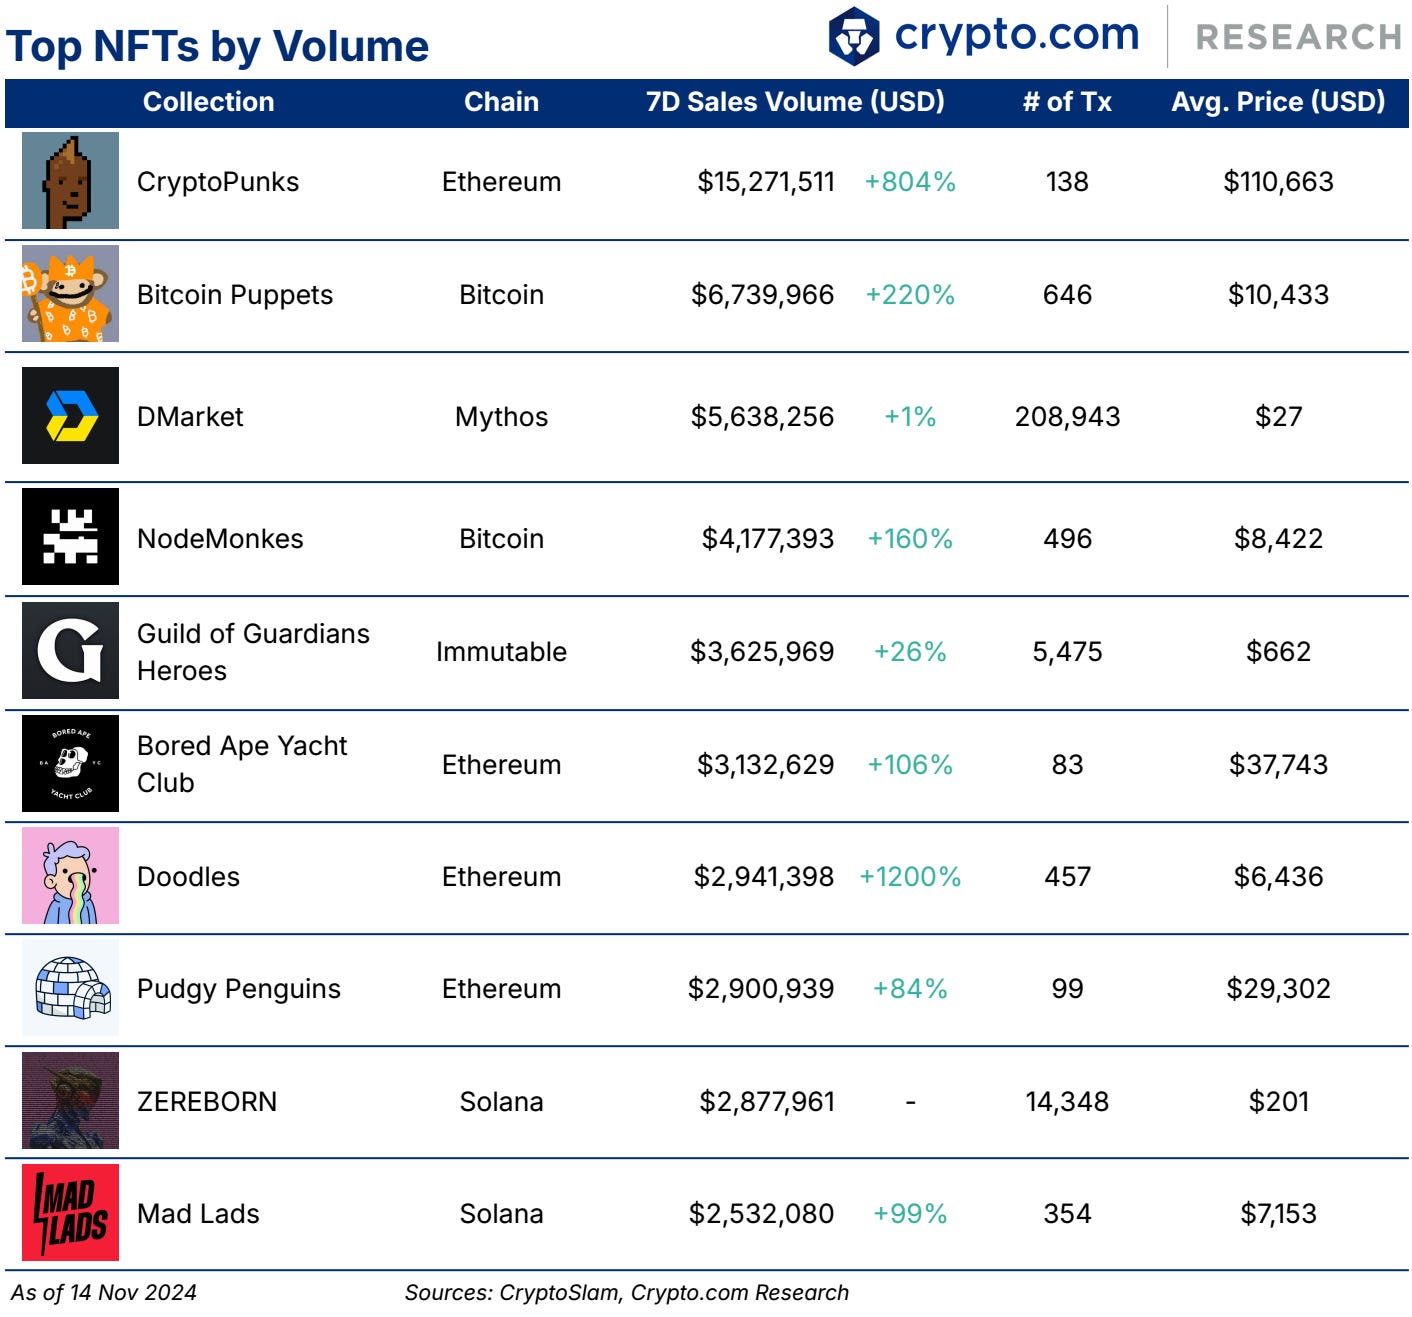
Task: Click the Mythos chain cell
Action: [501, 417]
